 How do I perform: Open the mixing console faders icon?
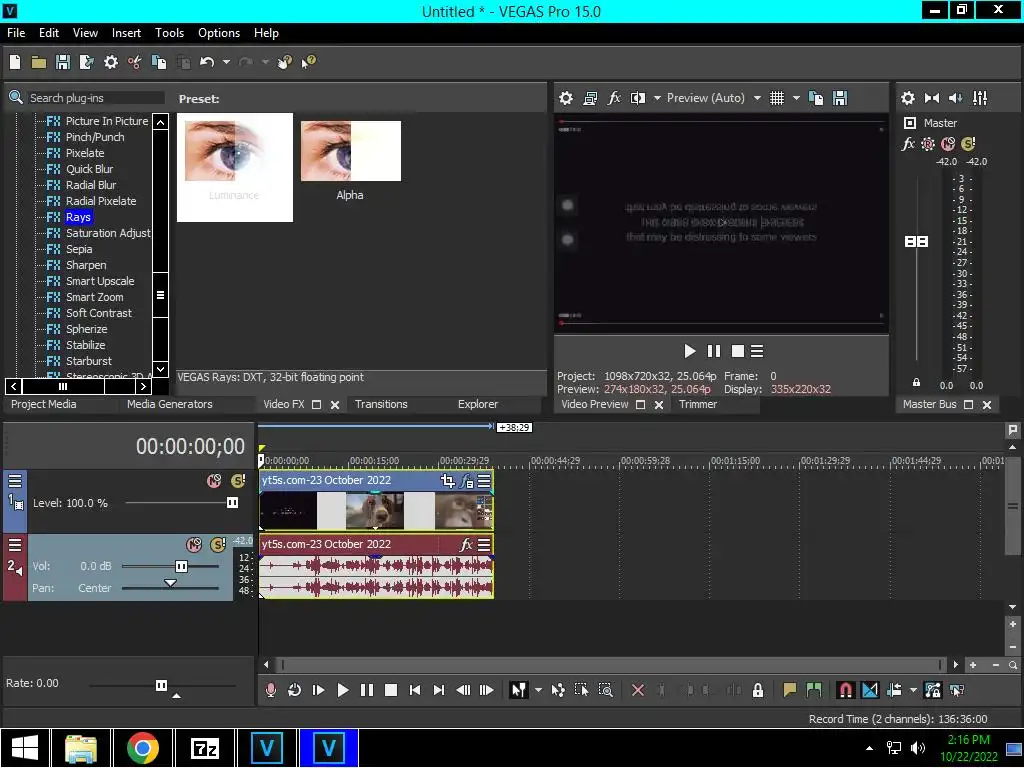point(980,98)
